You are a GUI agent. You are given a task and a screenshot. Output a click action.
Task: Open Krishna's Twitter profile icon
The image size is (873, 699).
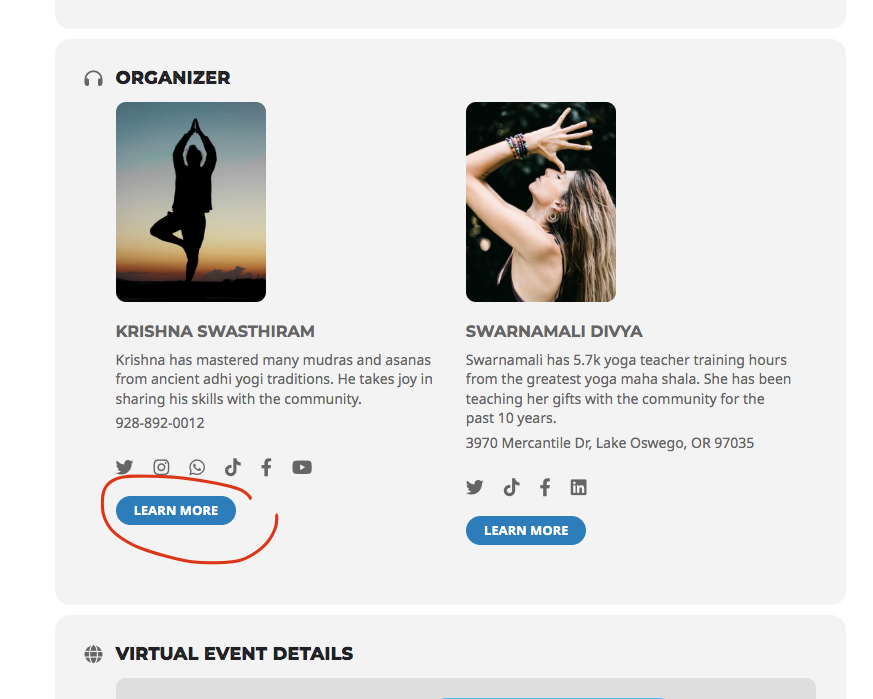tap(124, 467)
